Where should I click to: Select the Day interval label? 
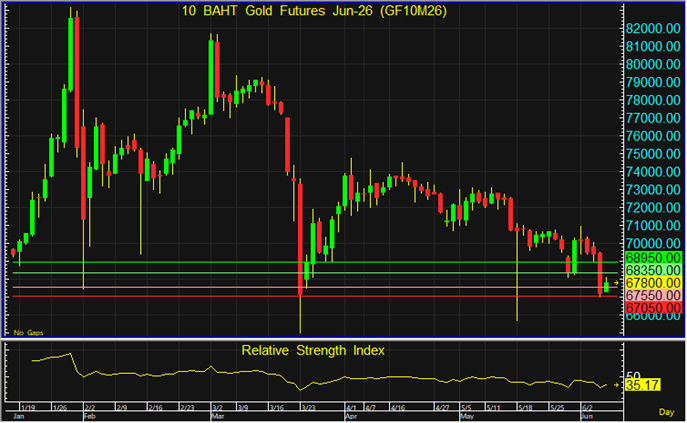tap(666, 412)
